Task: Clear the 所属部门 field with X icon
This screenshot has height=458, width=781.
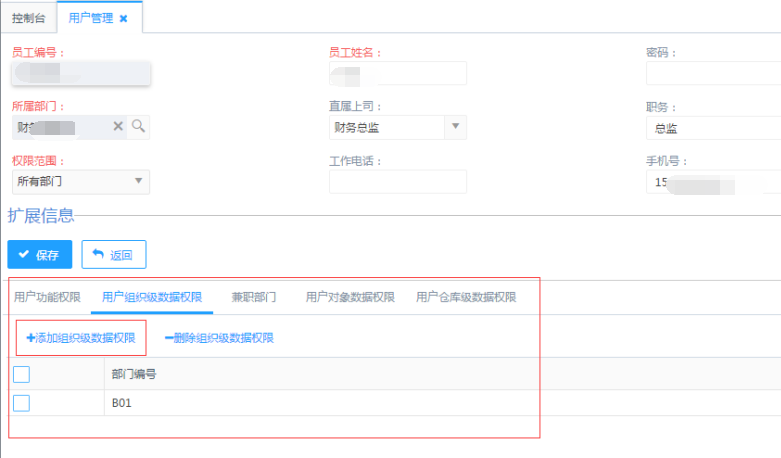Action: click(118, 127)
